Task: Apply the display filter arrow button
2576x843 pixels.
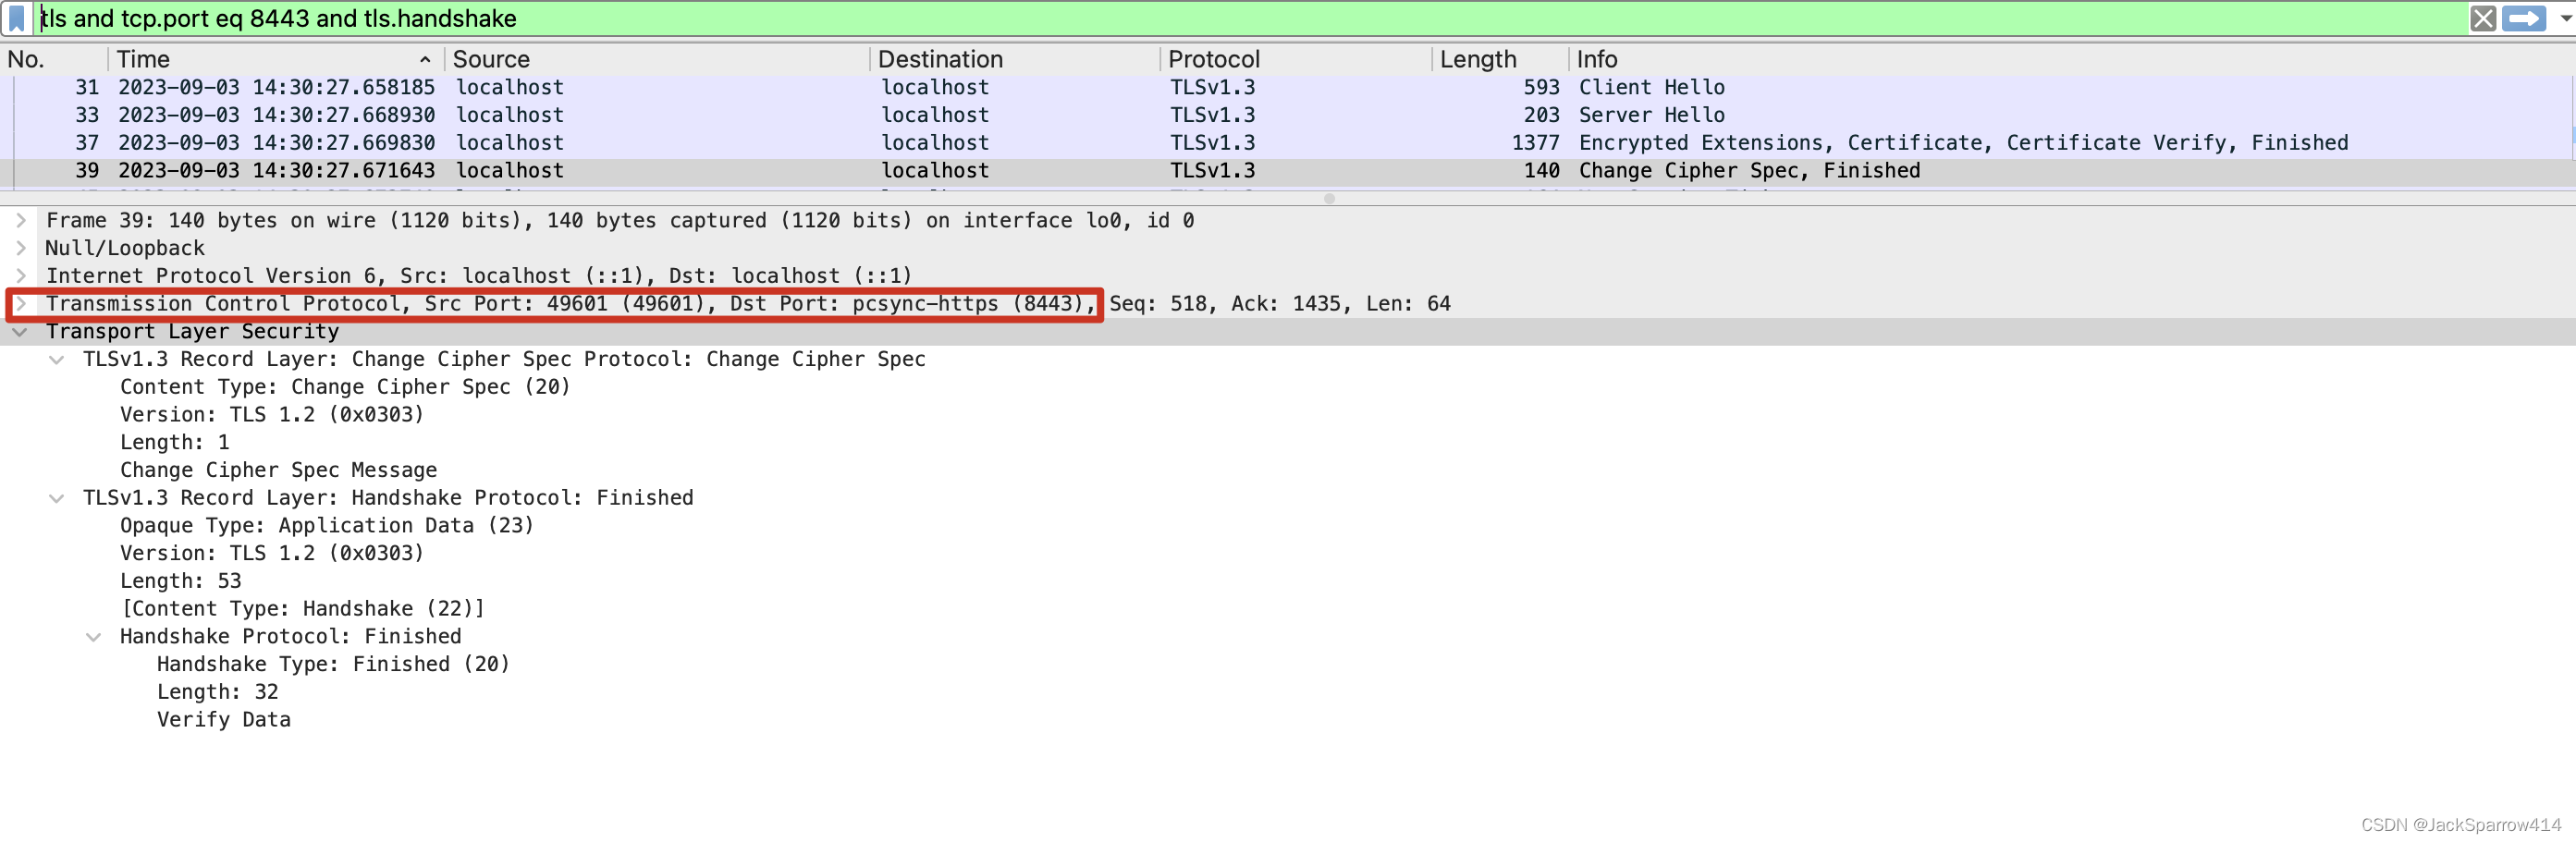Action: [2524, 19]
